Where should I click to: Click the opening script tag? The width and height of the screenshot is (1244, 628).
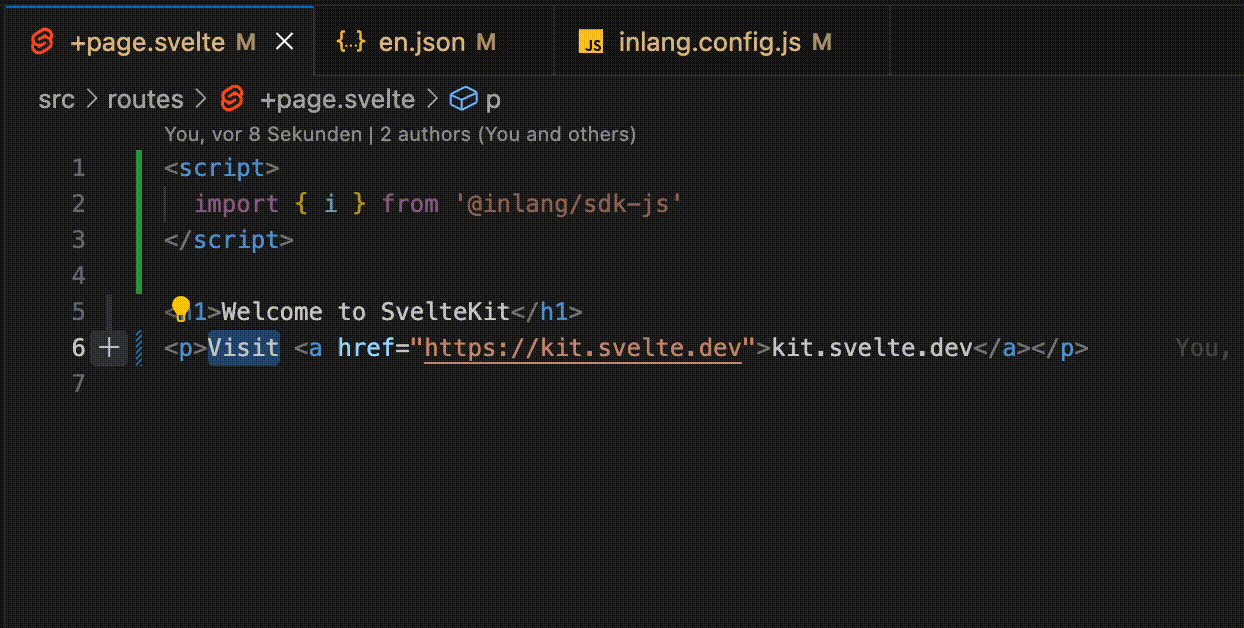(222, 168)
